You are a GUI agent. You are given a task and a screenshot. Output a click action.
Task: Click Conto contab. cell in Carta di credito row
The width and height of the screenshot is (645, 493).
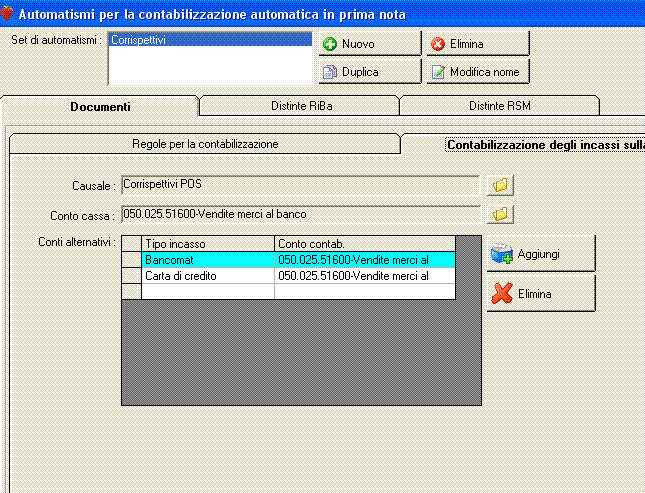pos(365,276)
